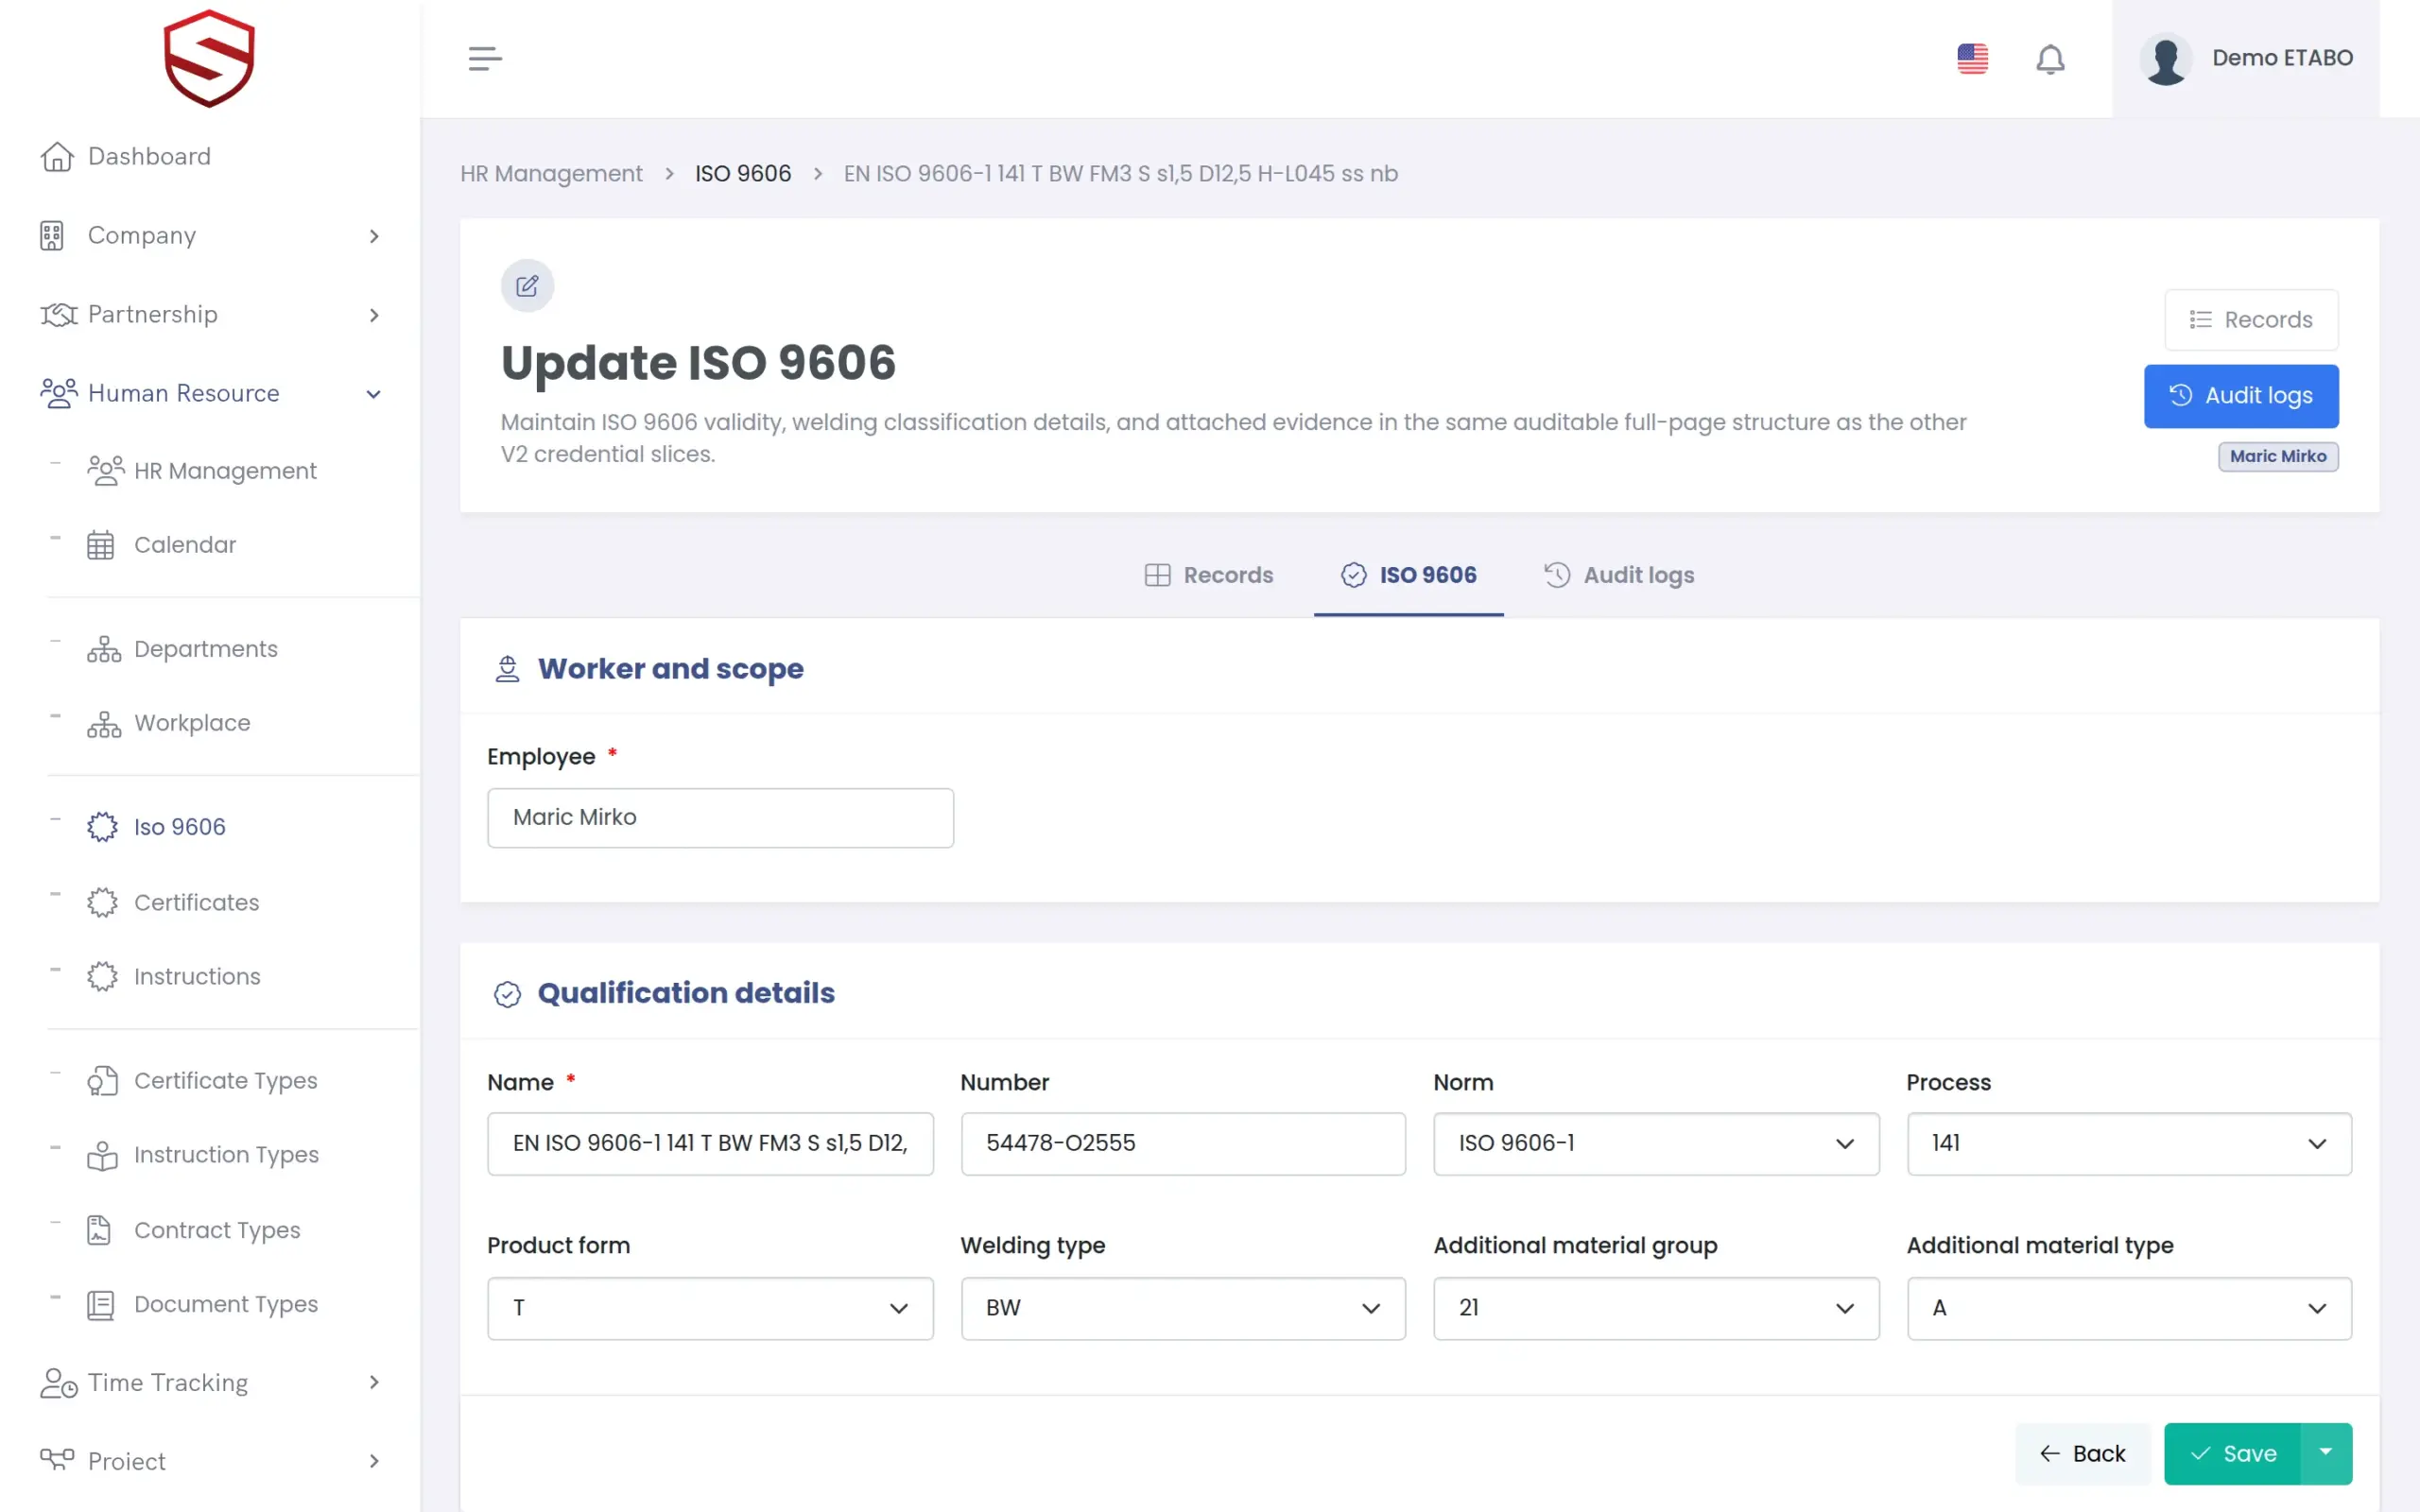Expand the Partnership sidebar menu
Viewport: 2420px width, 1512px height.
(x=210, y=314)
